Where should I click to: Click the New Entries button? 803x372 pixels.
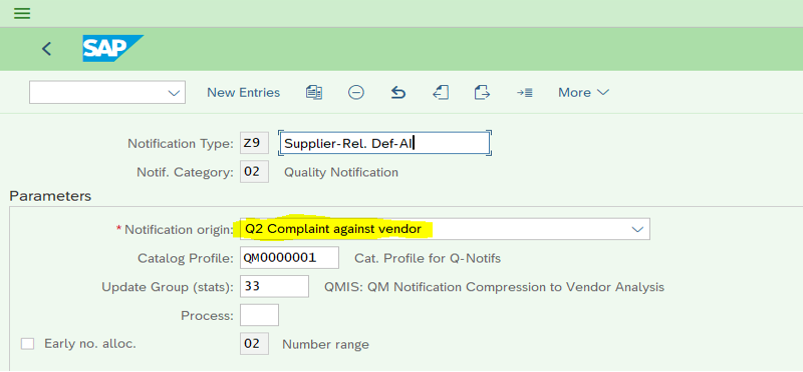243,93
